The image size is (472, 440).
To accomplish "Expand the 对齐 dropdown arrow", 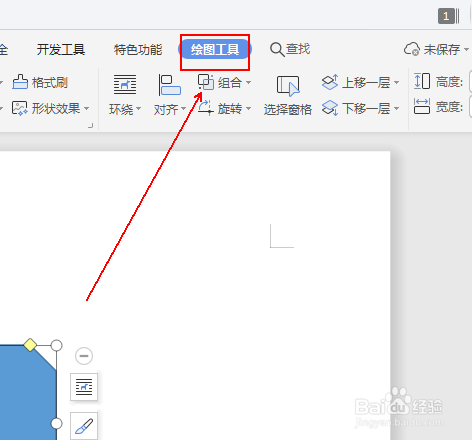I will coord(183,109).
